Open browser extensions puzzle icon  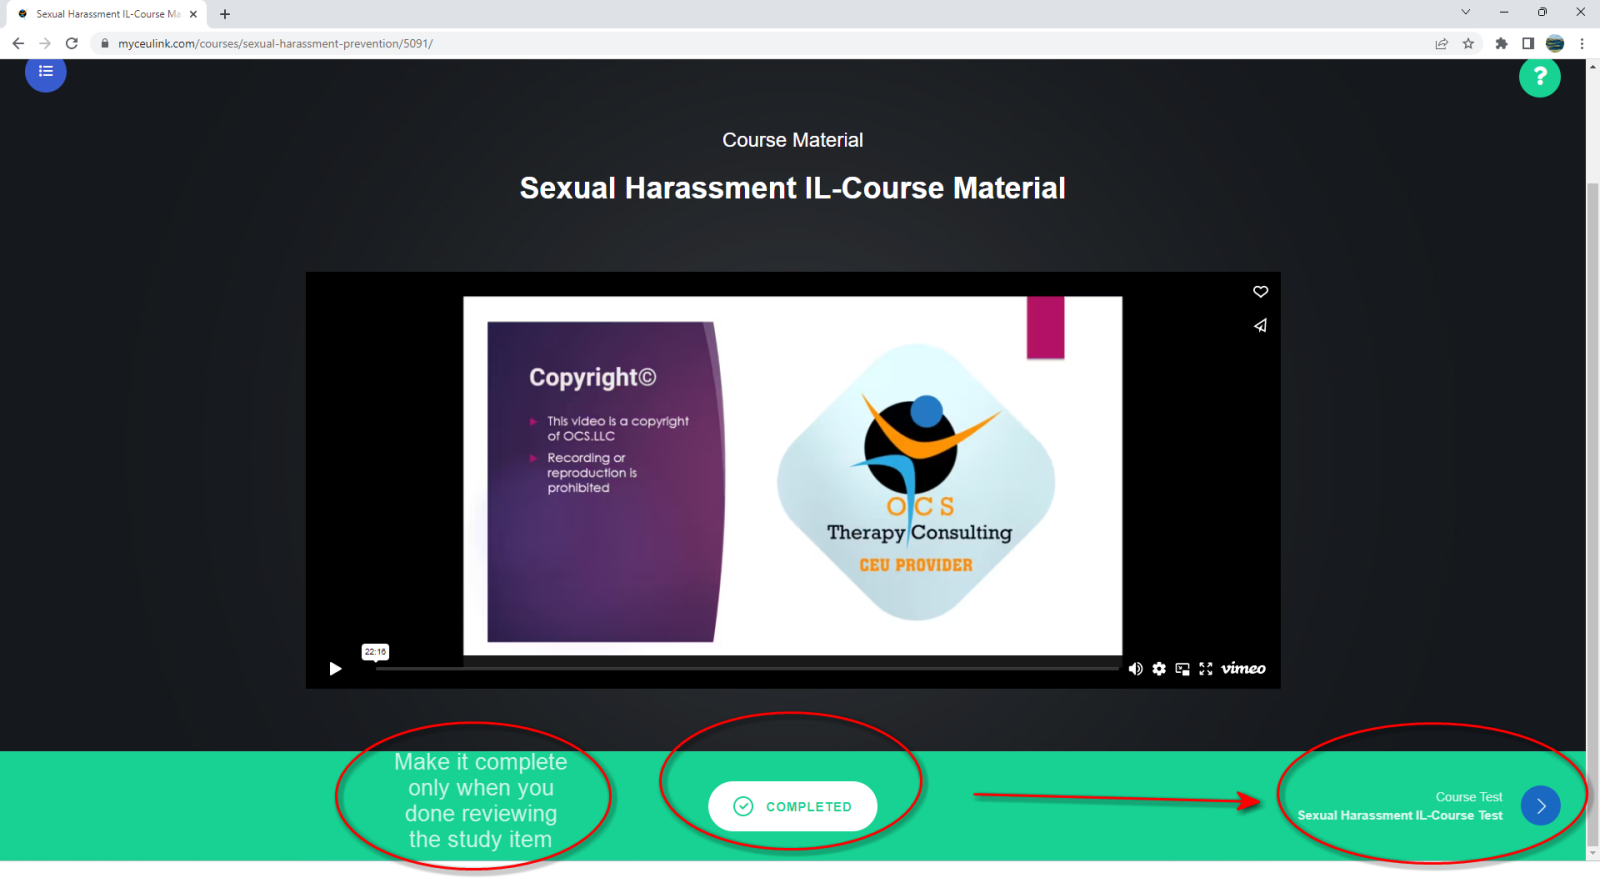pos(1501,44)
